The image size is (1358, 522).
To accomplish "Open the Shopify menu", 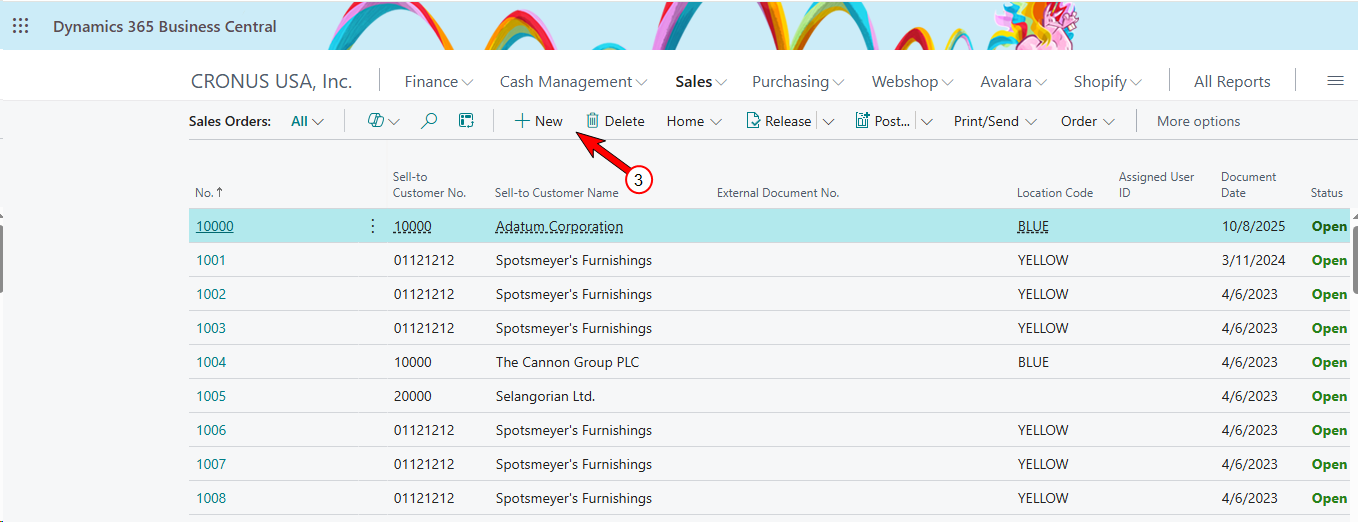I will click(1108, 82).
